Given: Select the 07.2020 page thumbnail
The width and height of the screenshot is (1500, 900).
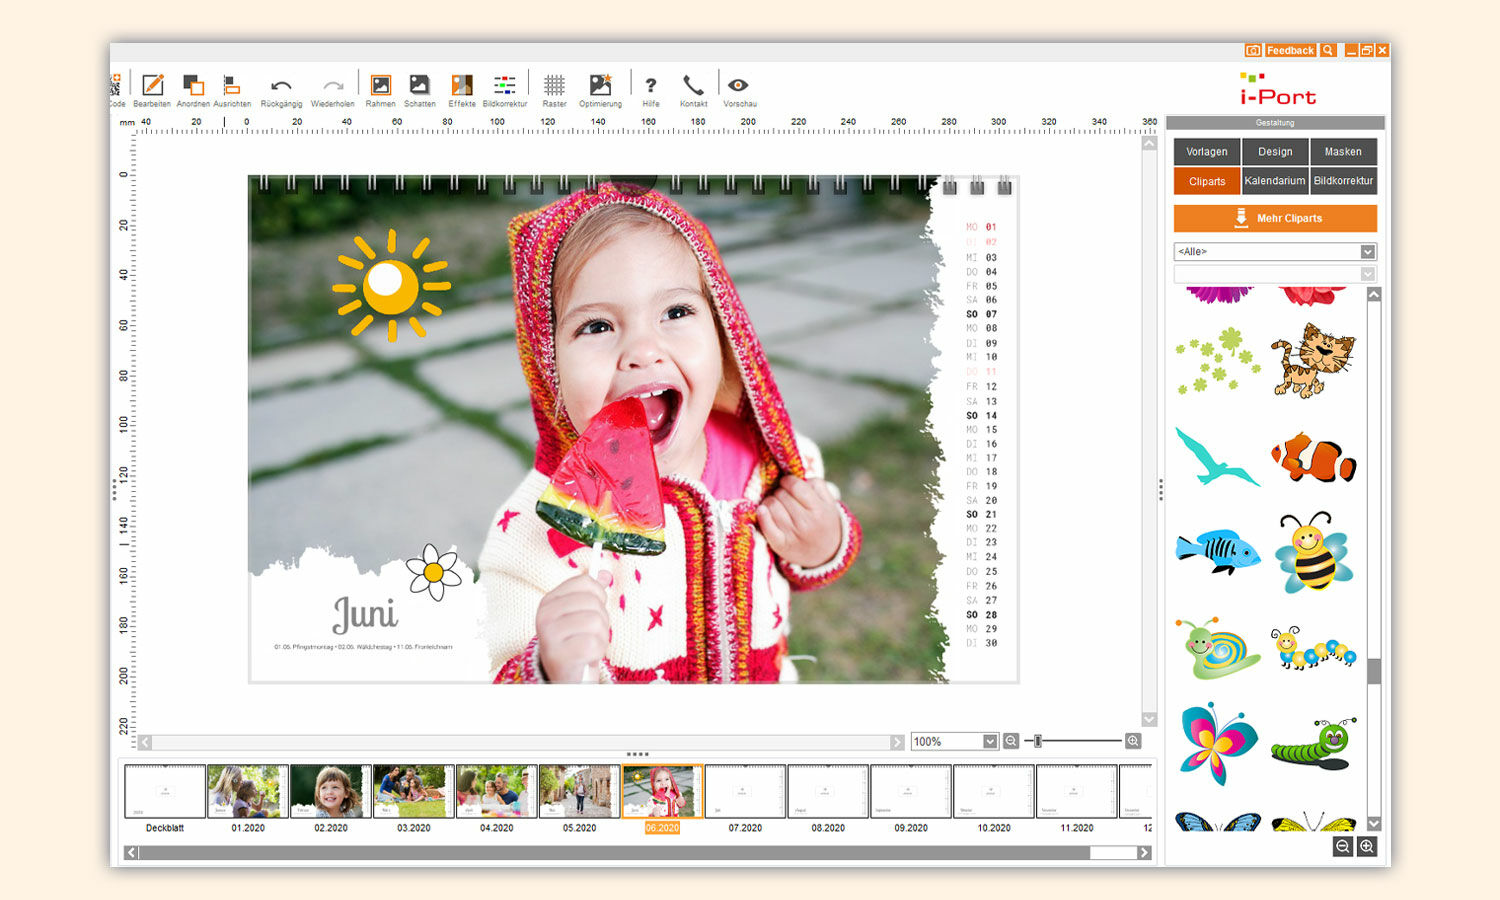Looking at the screenshot, I should point(745,792).
